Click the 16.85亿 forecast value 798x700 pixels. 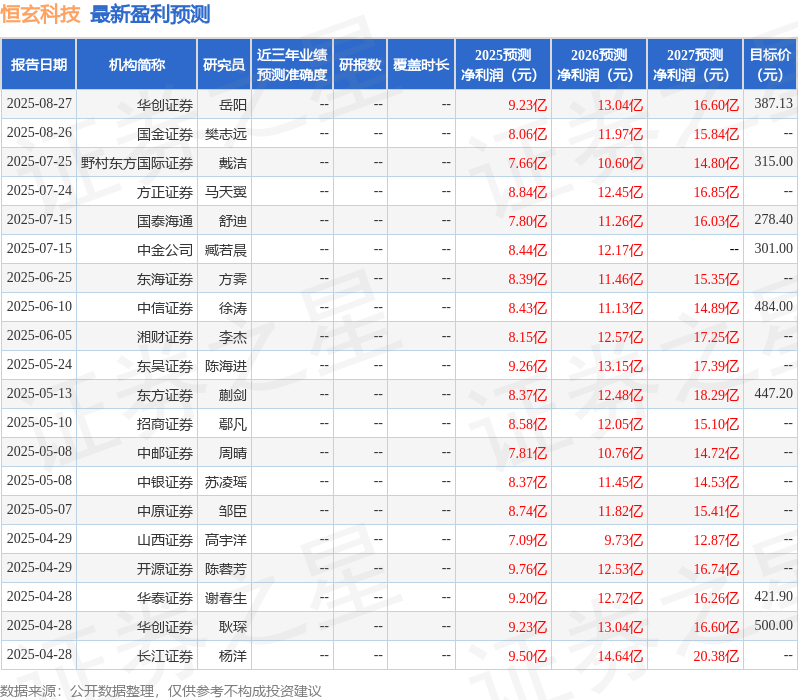[716, 192]
